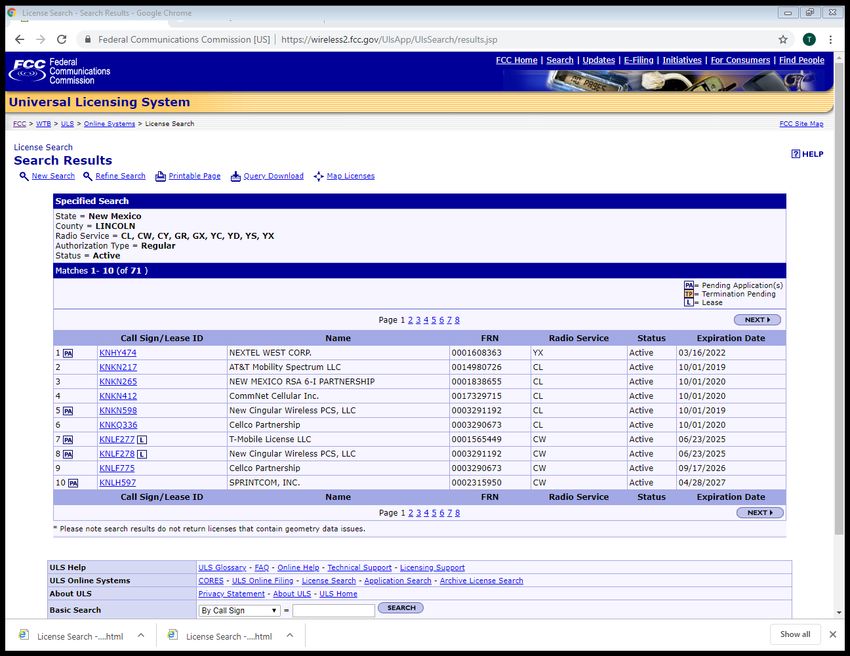Select FRN 0014980726
The height and width of the screenshot is (656, 850).
[x=476, y=368]
